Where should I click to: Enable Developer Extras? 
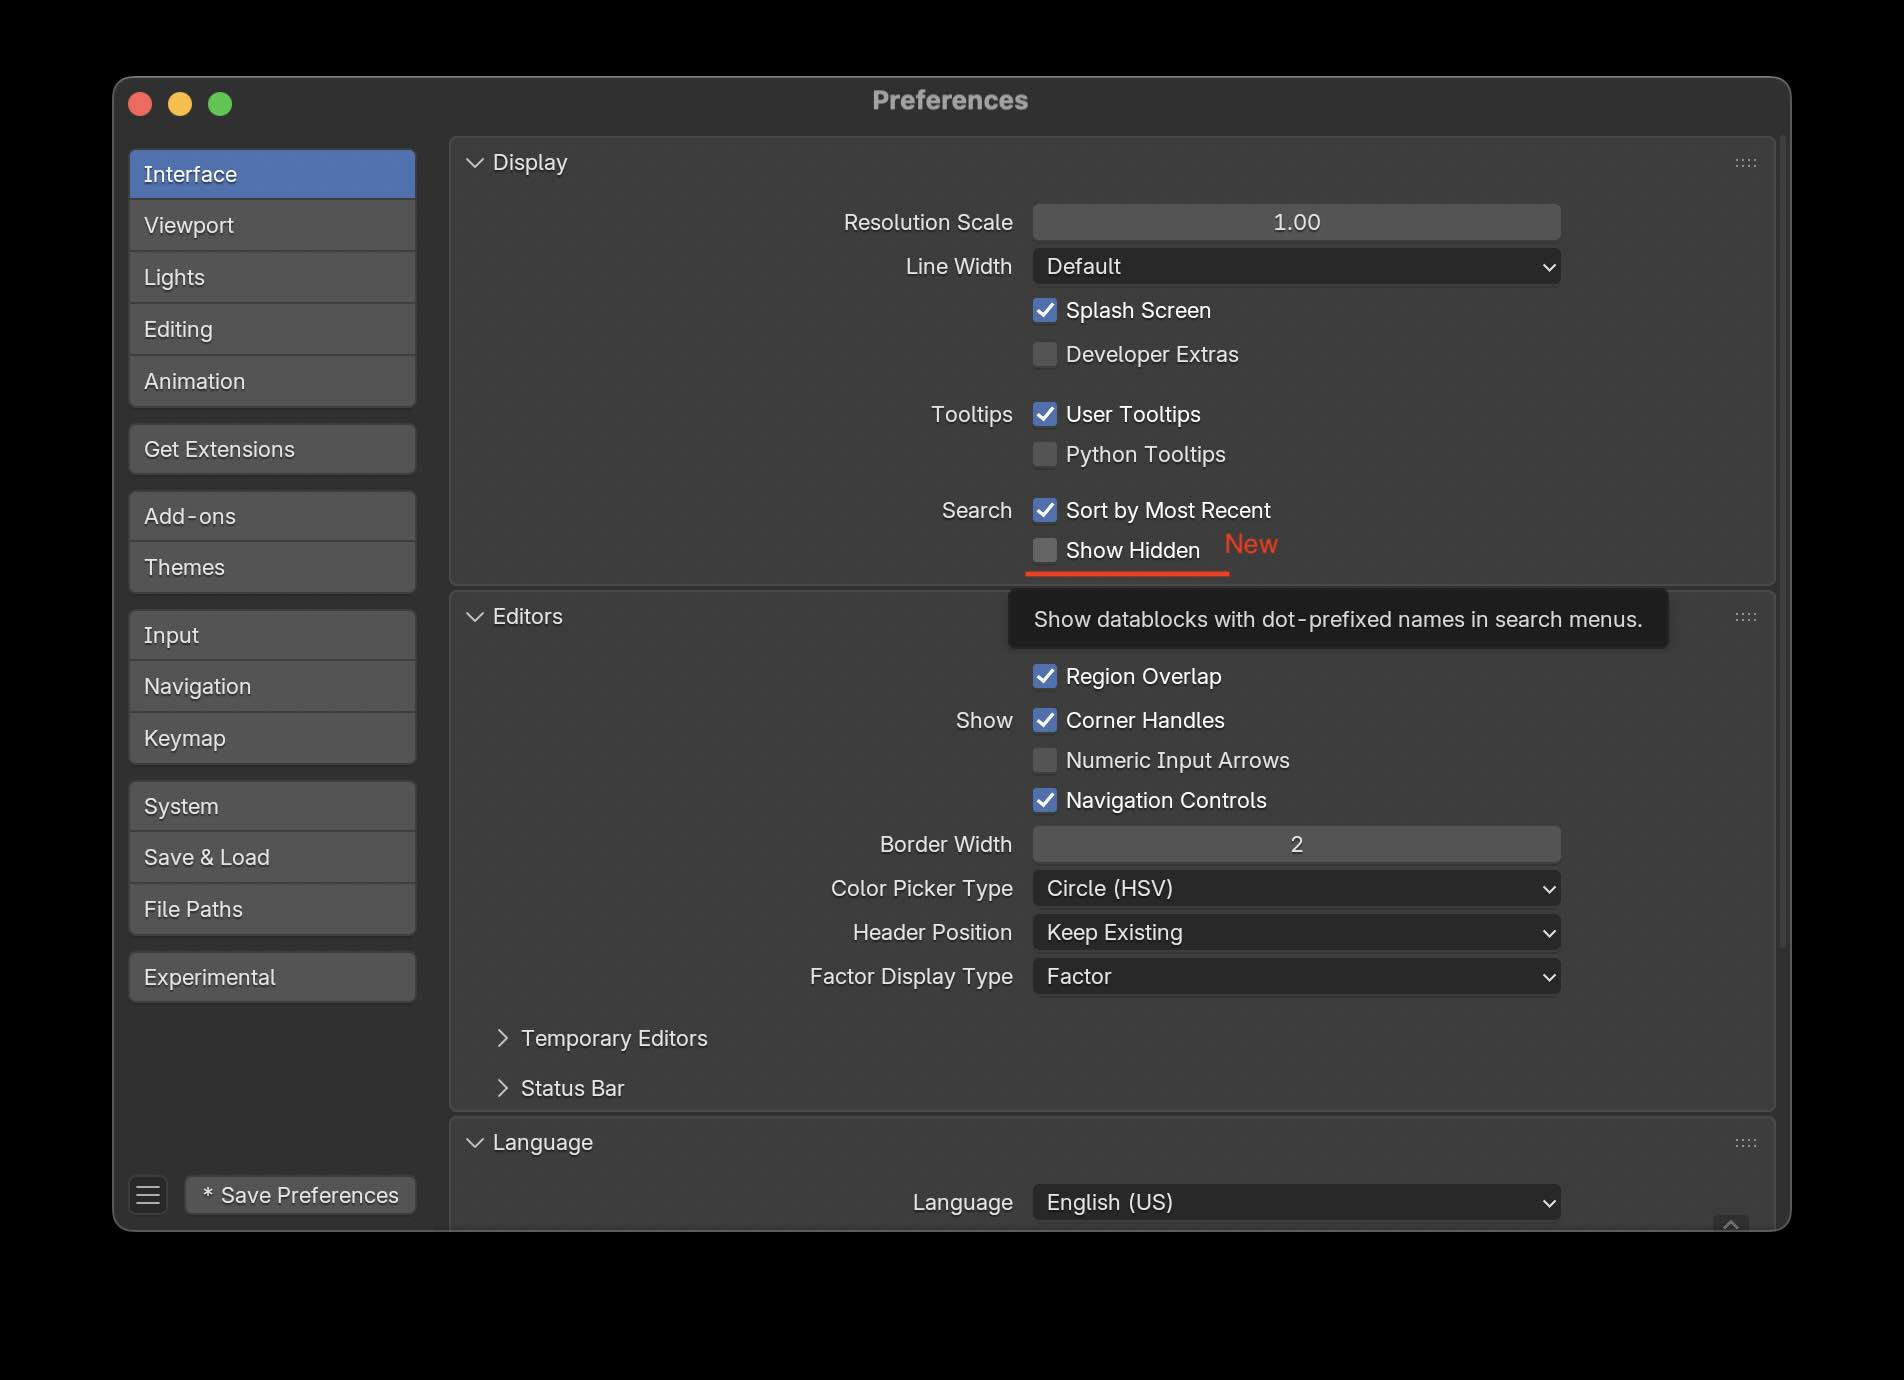1045,354
